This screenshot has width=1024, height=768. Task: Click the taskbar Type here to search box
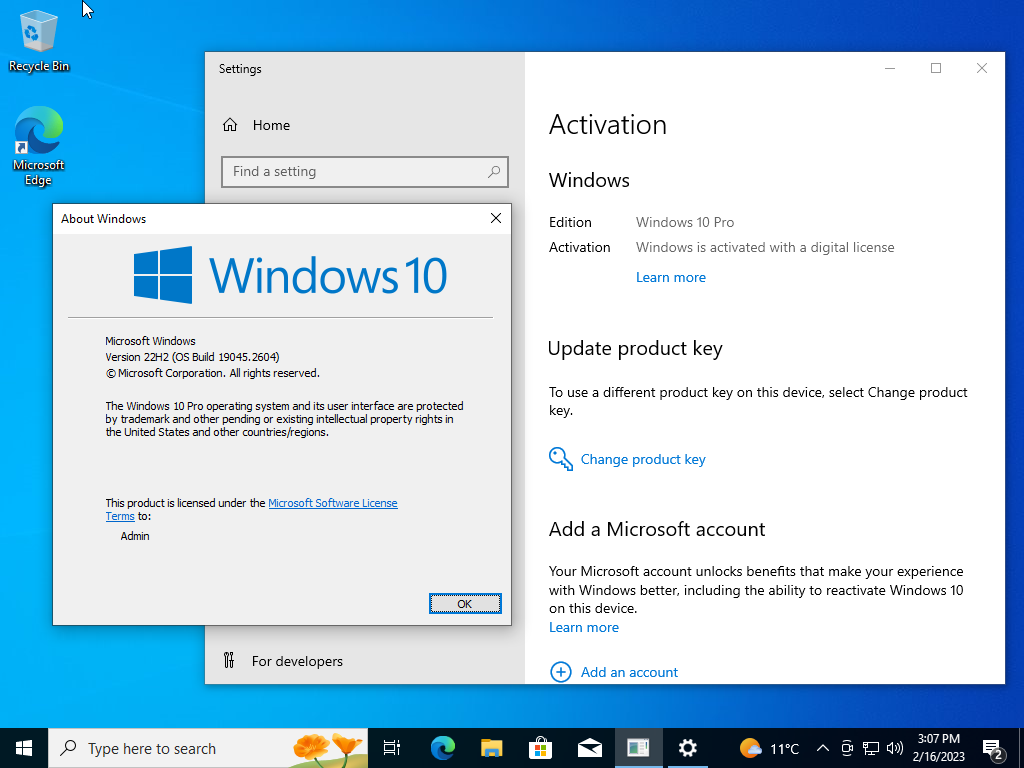208,748
